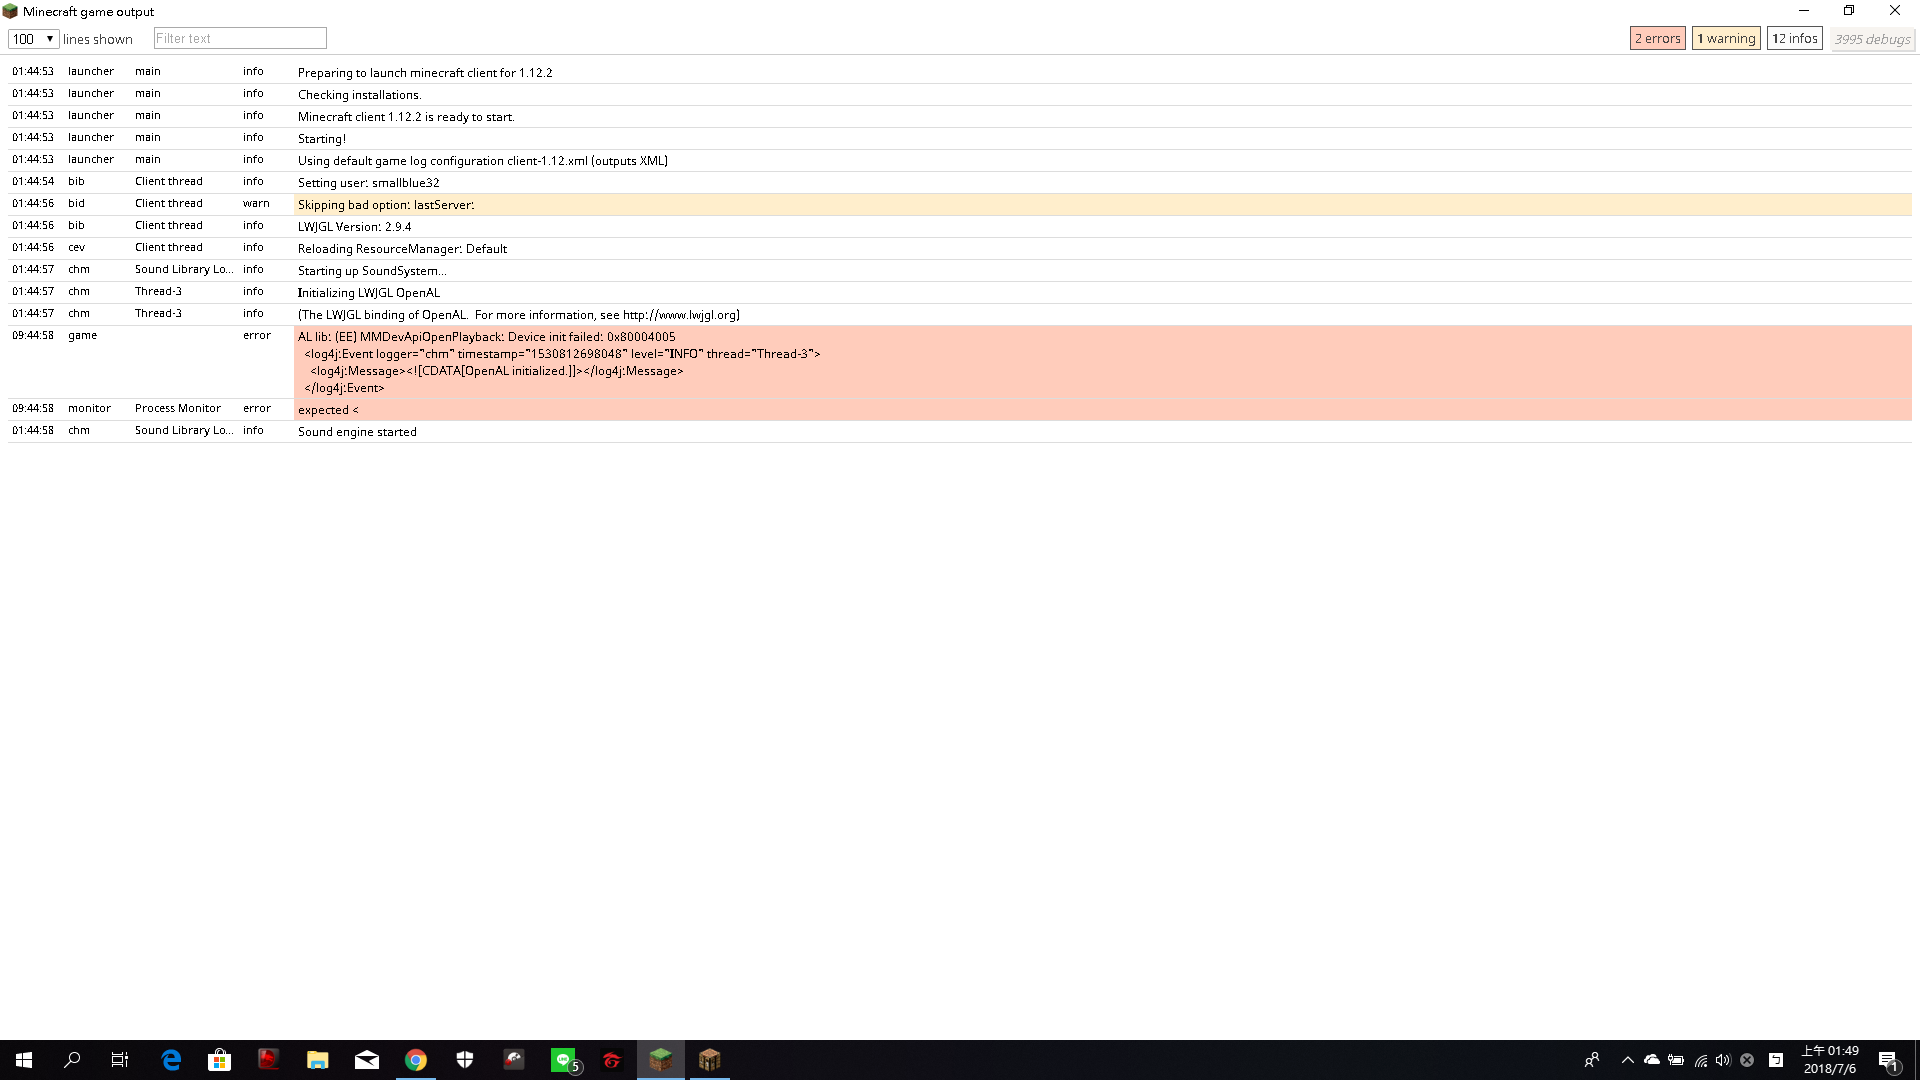Toggle the 12 infos filter
This screenshot has height=1080, width=1920.
tap(1794, 38)
